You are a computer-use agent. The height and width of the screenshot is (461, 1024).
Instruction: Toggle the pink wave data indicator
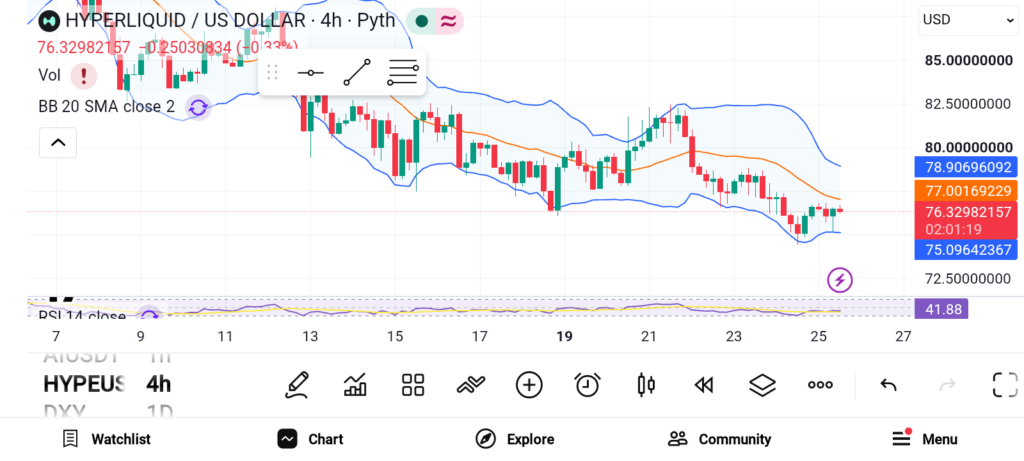click(448, 21)
